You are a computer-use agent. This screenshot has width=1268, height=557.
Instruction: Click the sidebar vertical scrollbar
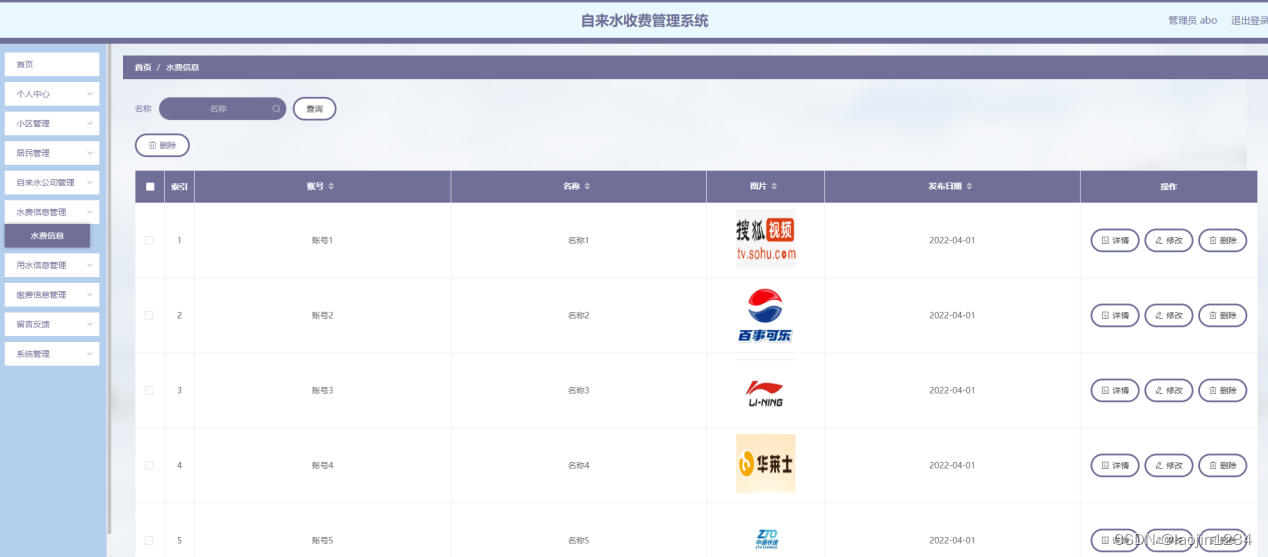(x=108, y=290)
